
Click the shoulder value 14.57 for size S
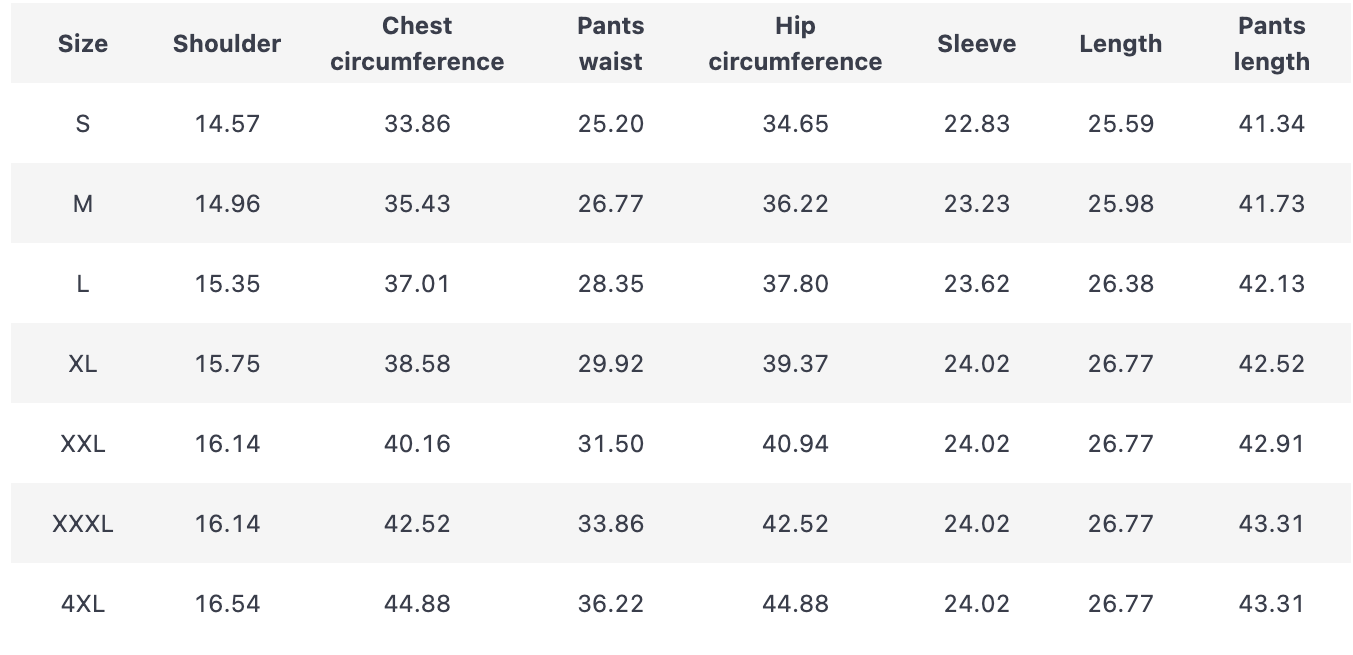click(227, 124)
